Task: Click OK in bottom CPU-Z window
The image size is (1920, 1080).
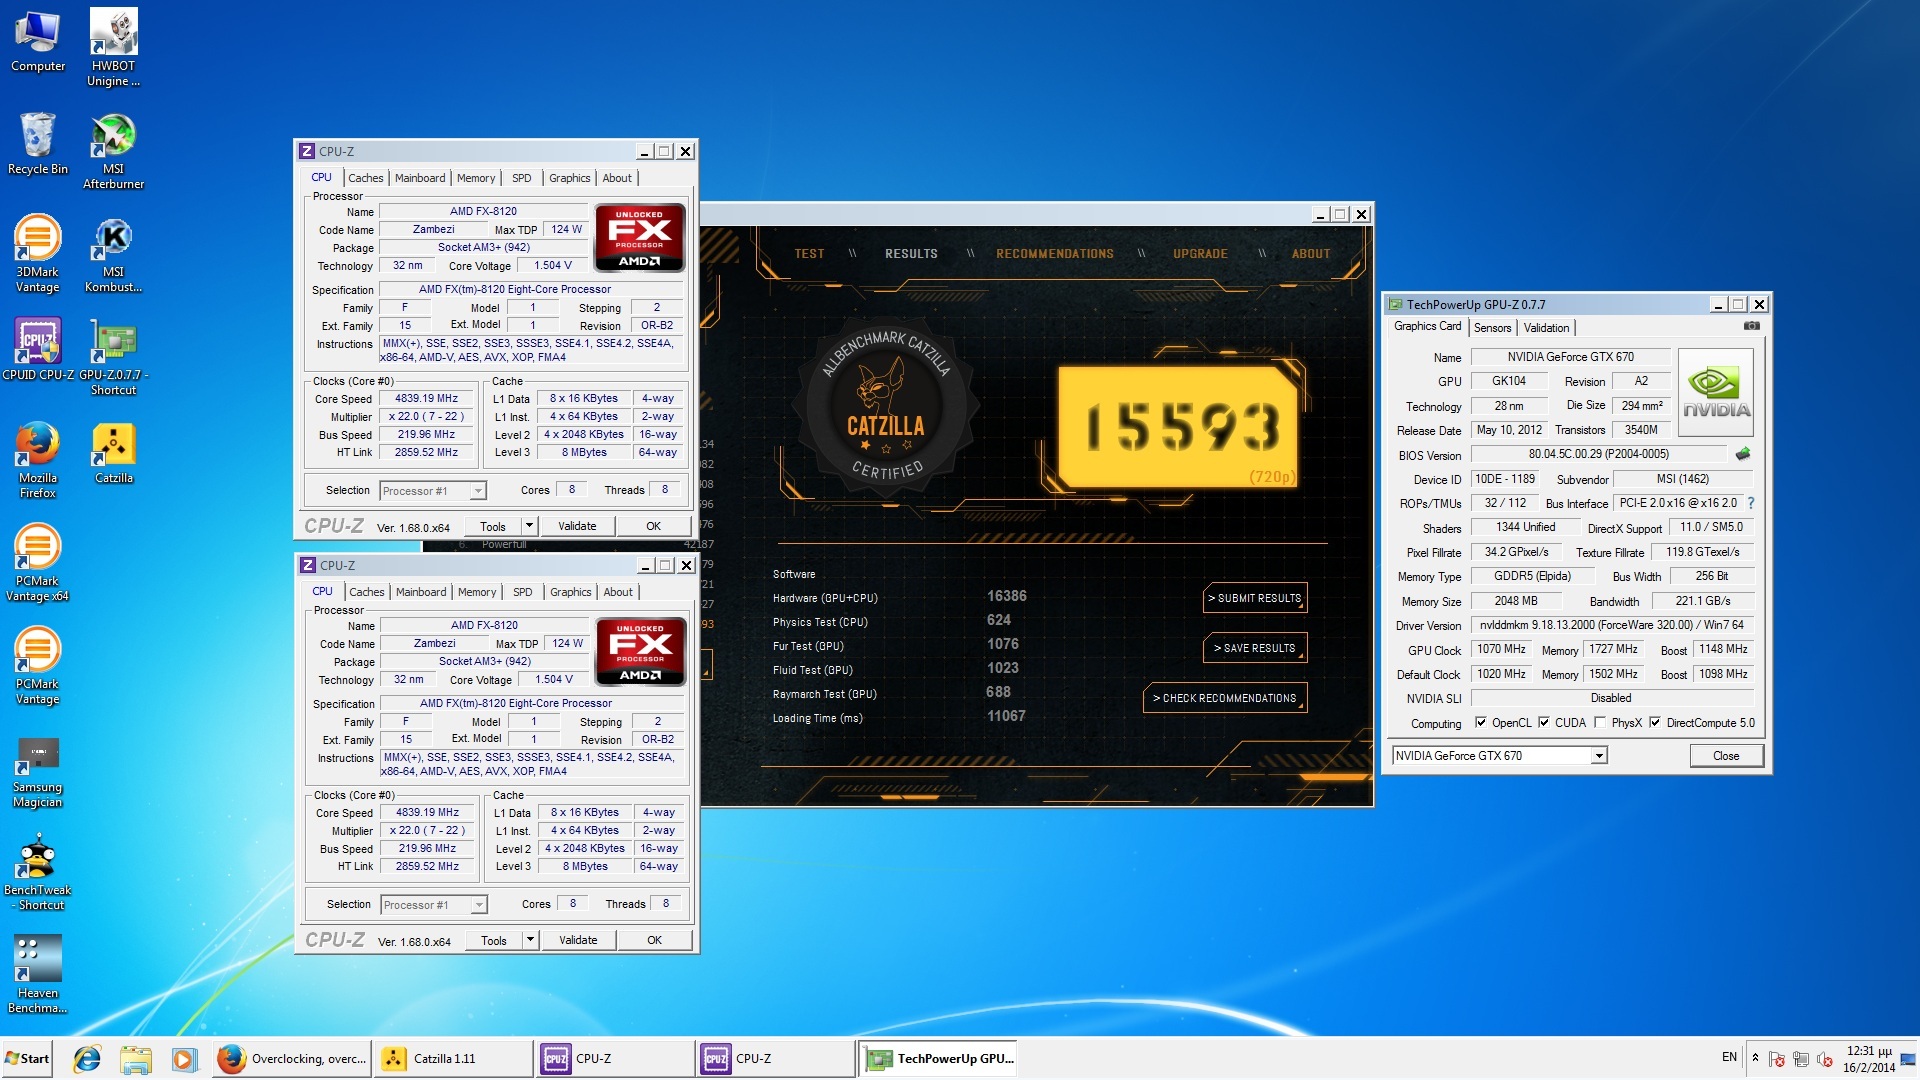Action: (x=655, y=940)
